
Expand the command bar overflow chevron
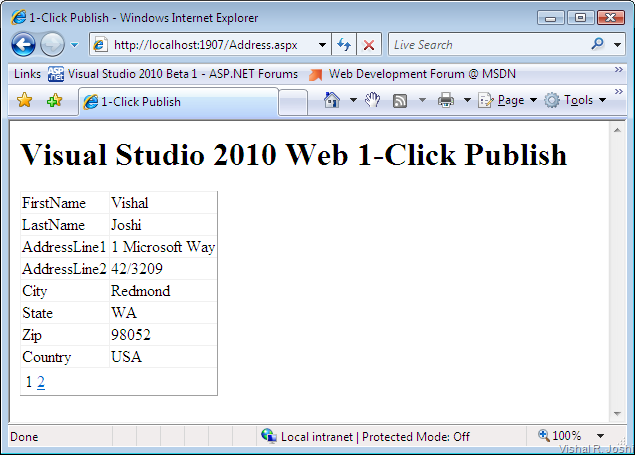pyautogui.click(x=618, y=91)
